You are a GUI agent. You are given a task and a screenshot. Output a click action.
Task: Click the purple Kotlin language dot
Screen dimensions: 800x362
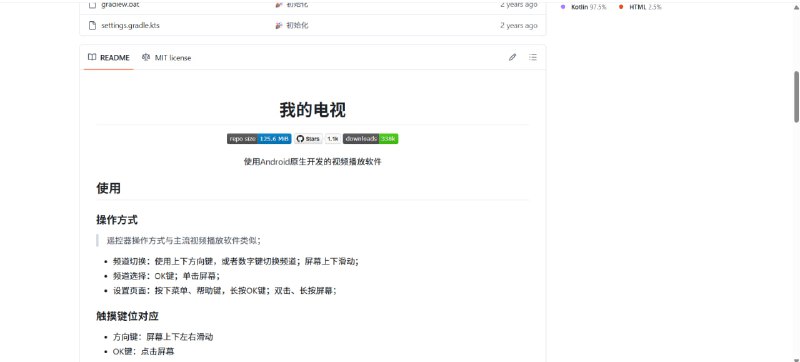[563, 7]
